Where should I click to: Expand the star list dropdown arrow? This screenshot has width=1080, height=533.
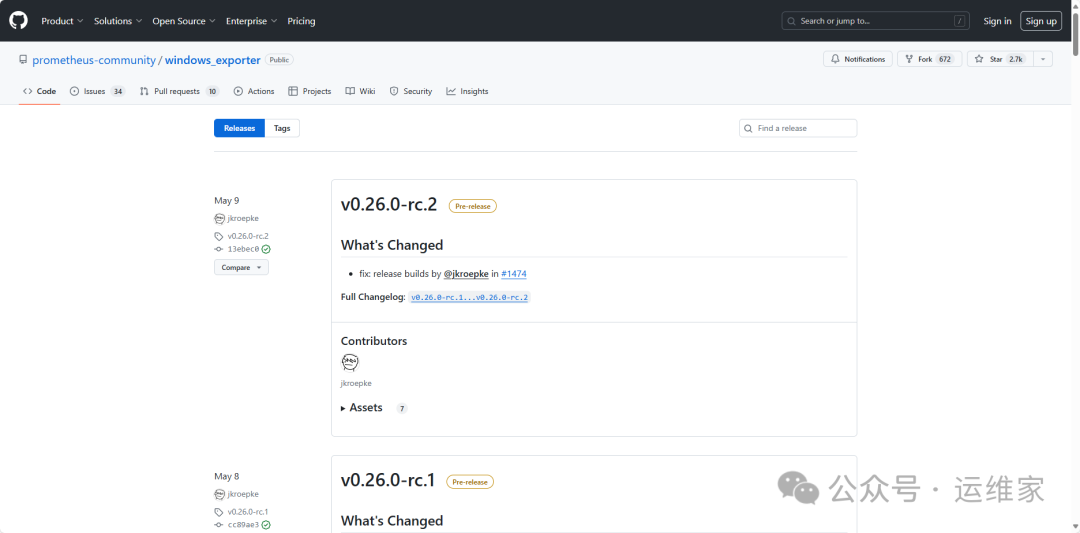click(x=1044, y=59)
